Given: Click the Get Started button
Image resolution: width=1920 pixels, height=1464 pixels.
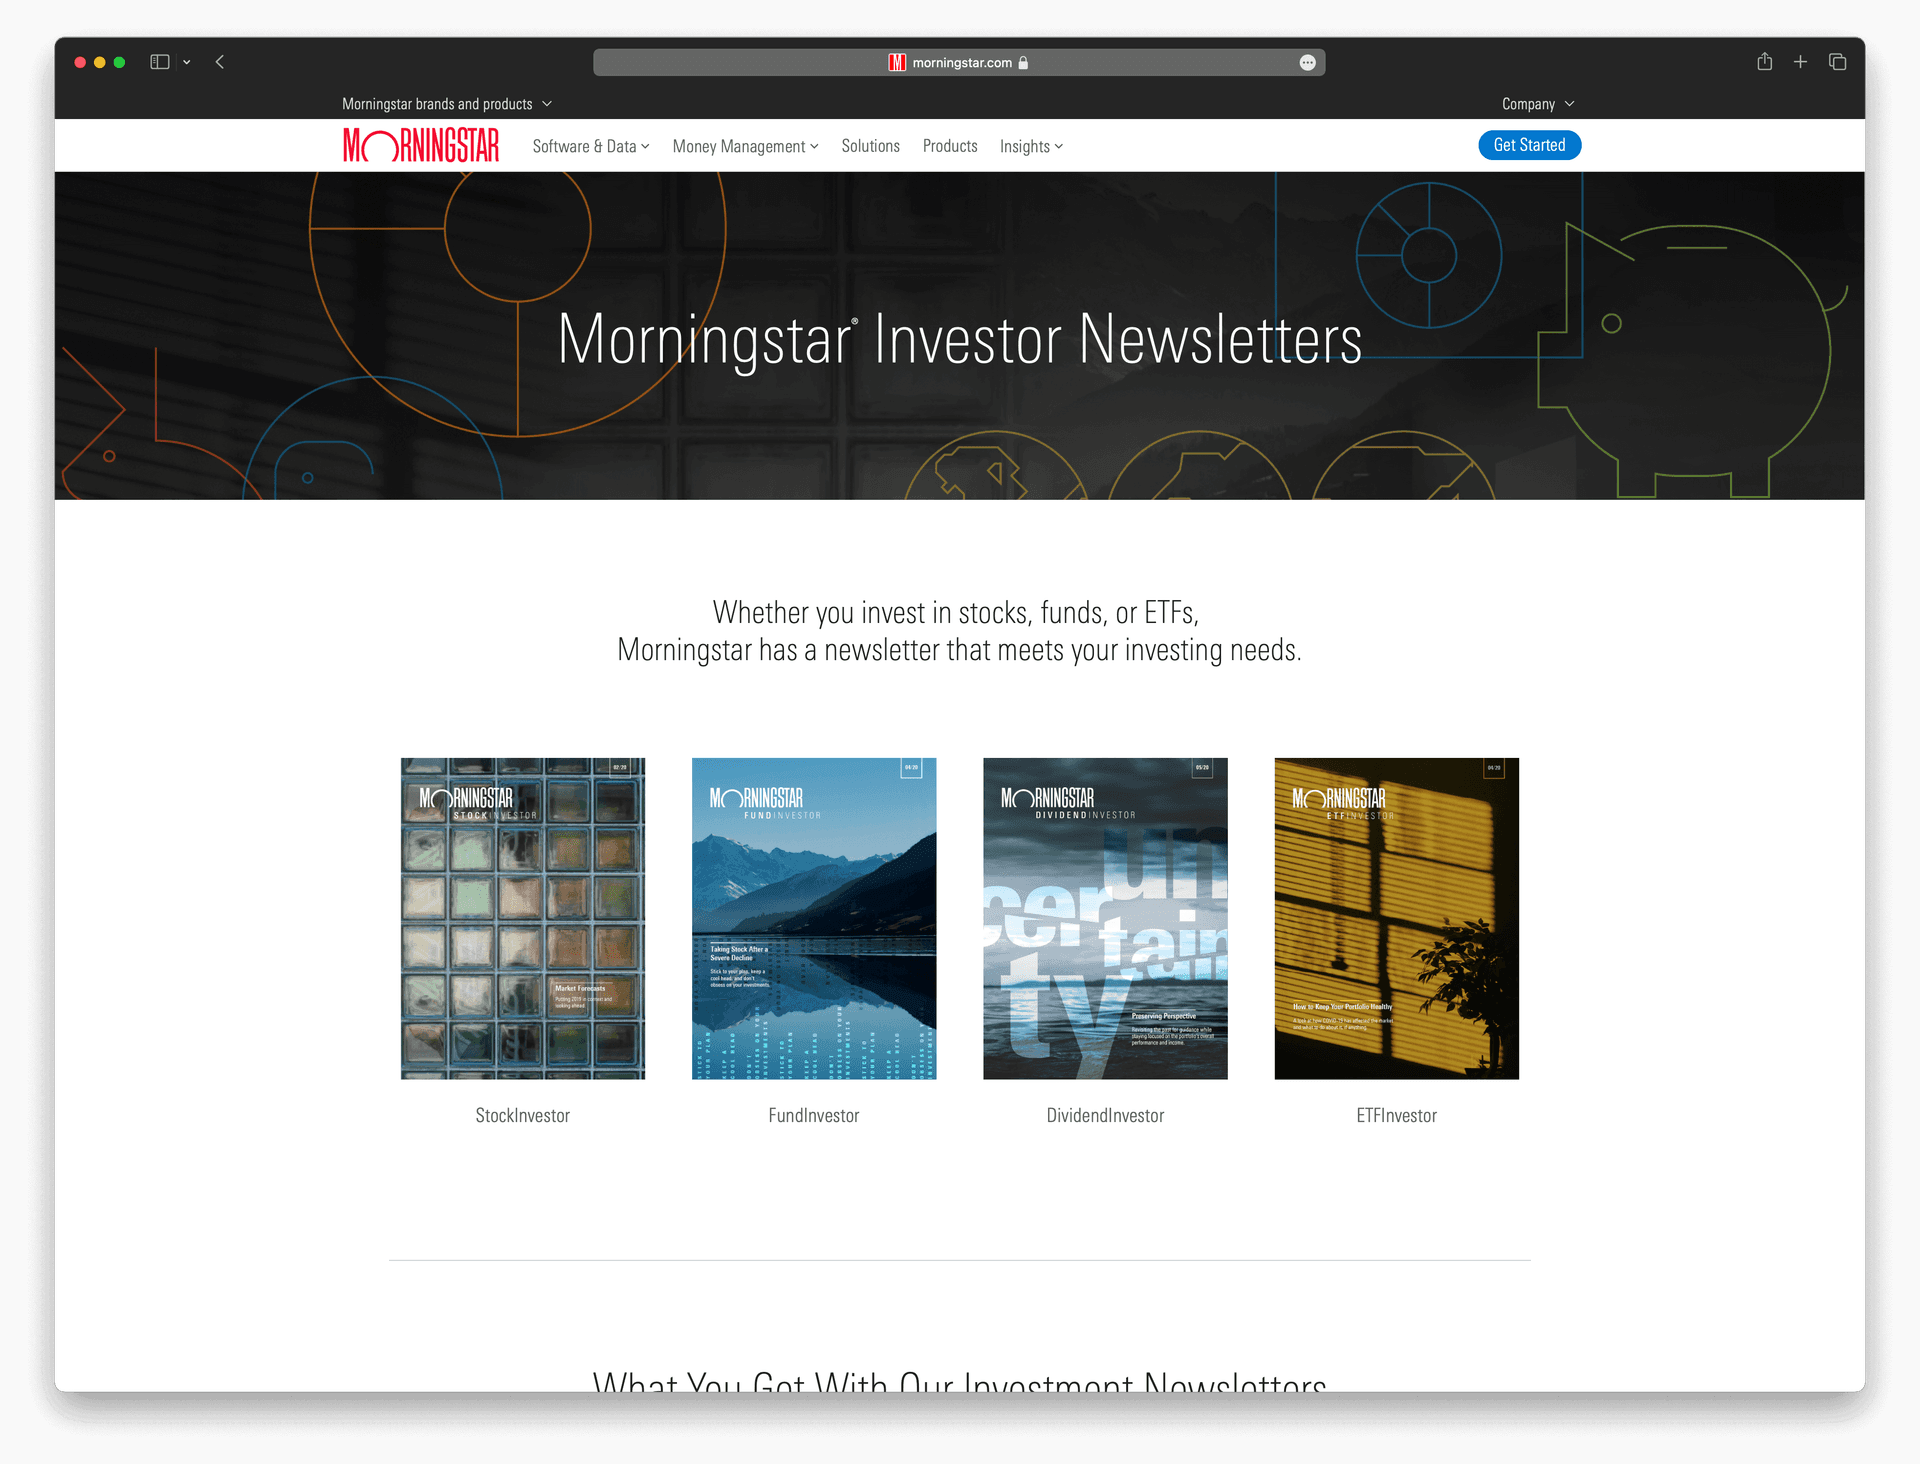Looking at the screenshot, I should click(1529, 145).
